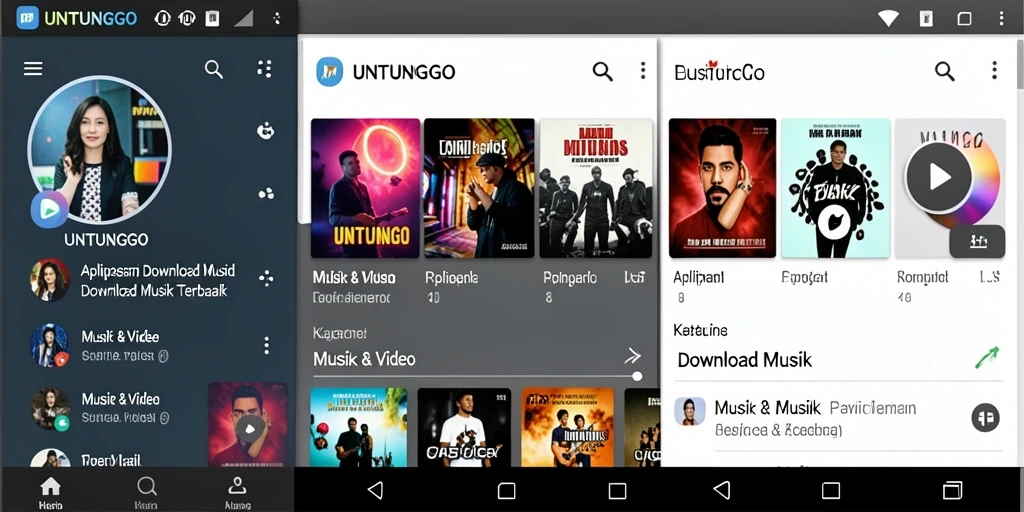1024x512 pixels.
Task: Click the dark button under the play disc
Action: coord(977,242)
